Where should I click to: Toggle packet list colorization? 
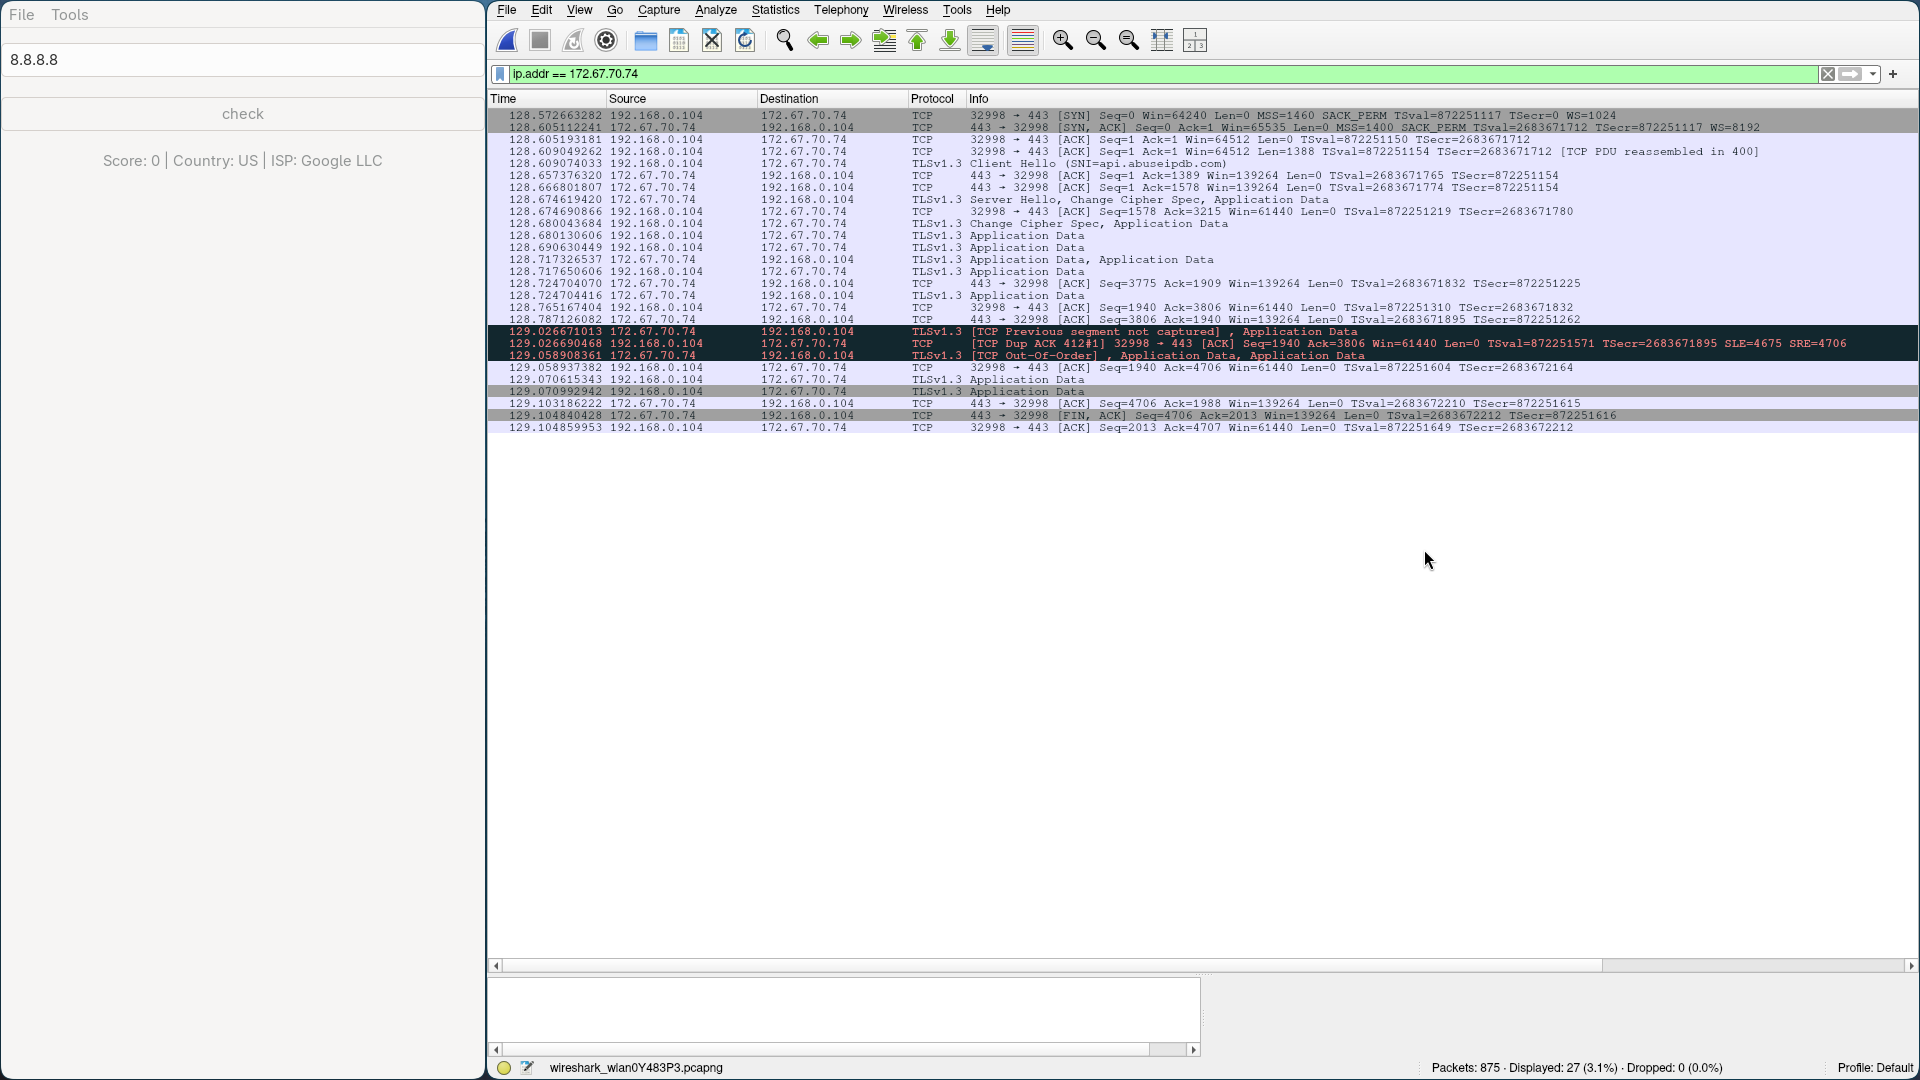[x=1022, y=41]
